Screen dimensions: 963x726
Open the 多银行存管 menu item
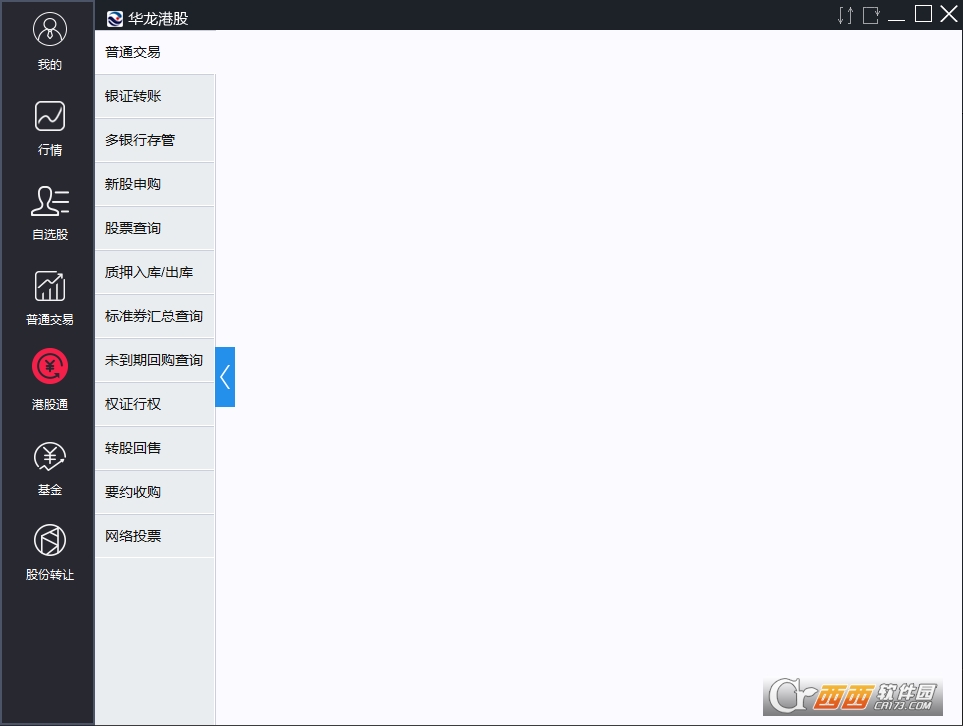tap(155, 141)
